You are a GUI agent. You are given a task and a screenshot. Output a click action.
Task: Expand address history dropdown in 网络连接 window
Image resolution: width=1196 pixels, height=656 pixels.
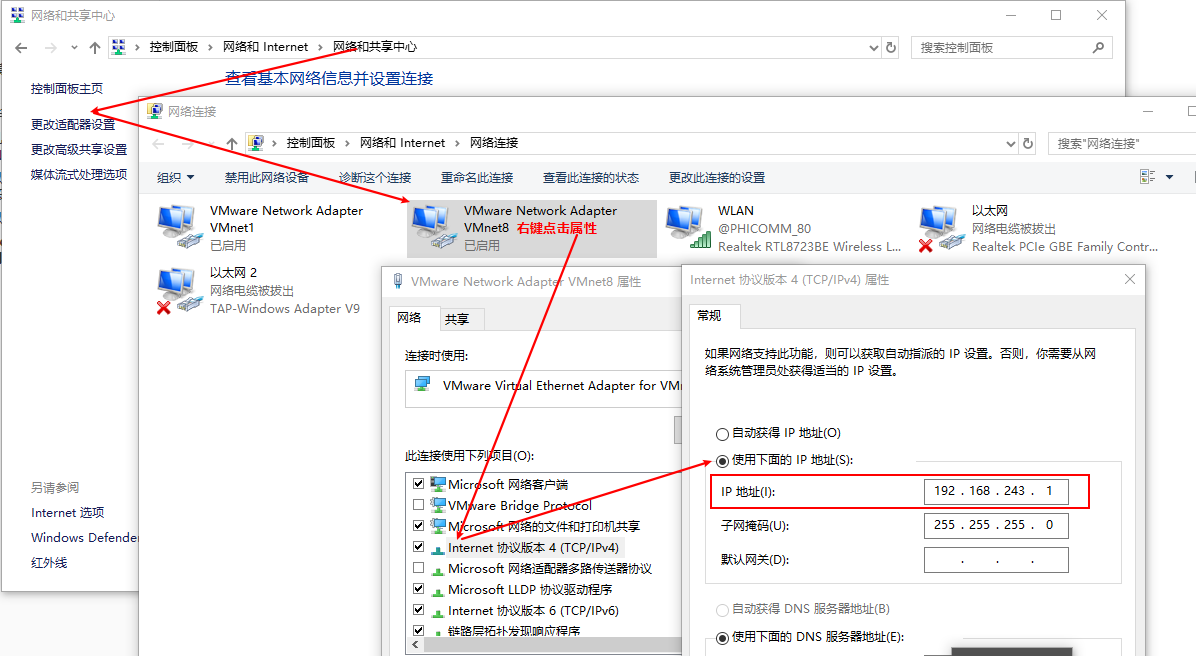point(1011,143)
